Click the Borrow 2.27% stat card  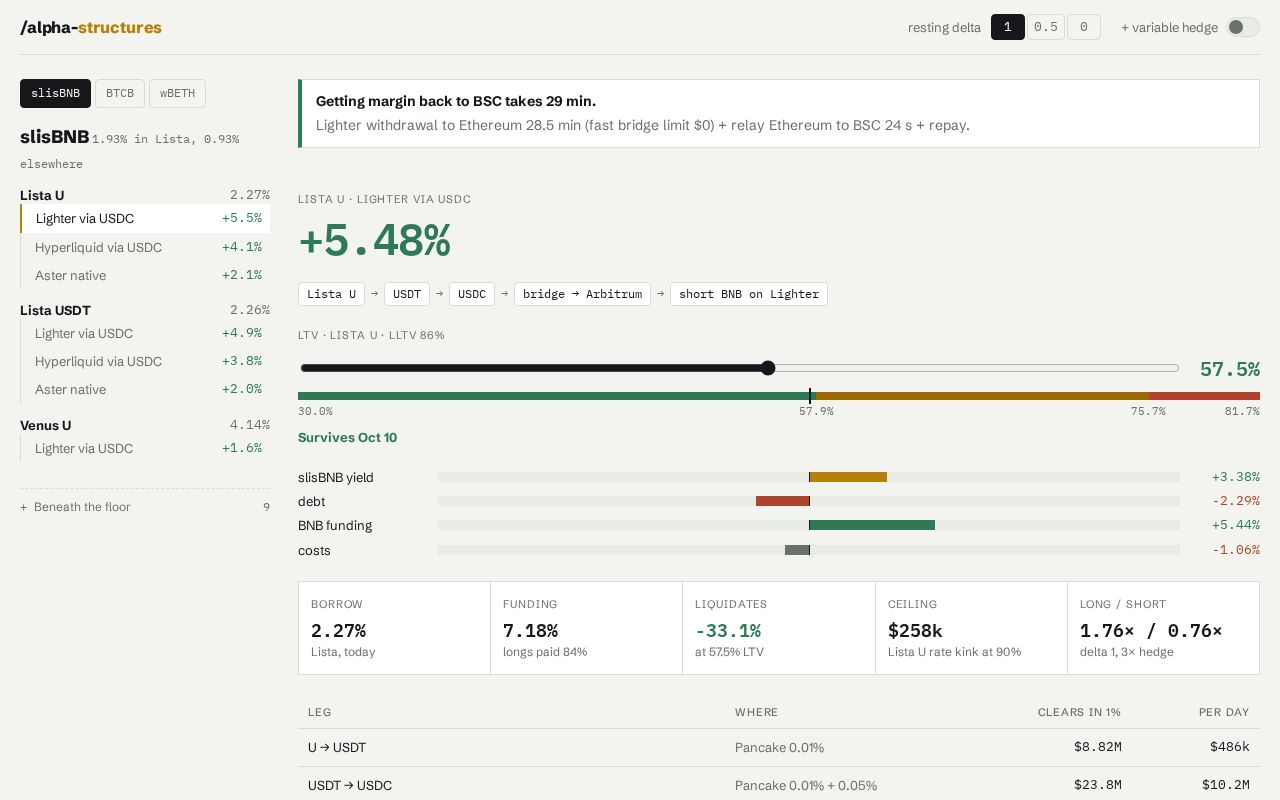tap(394, 628)
